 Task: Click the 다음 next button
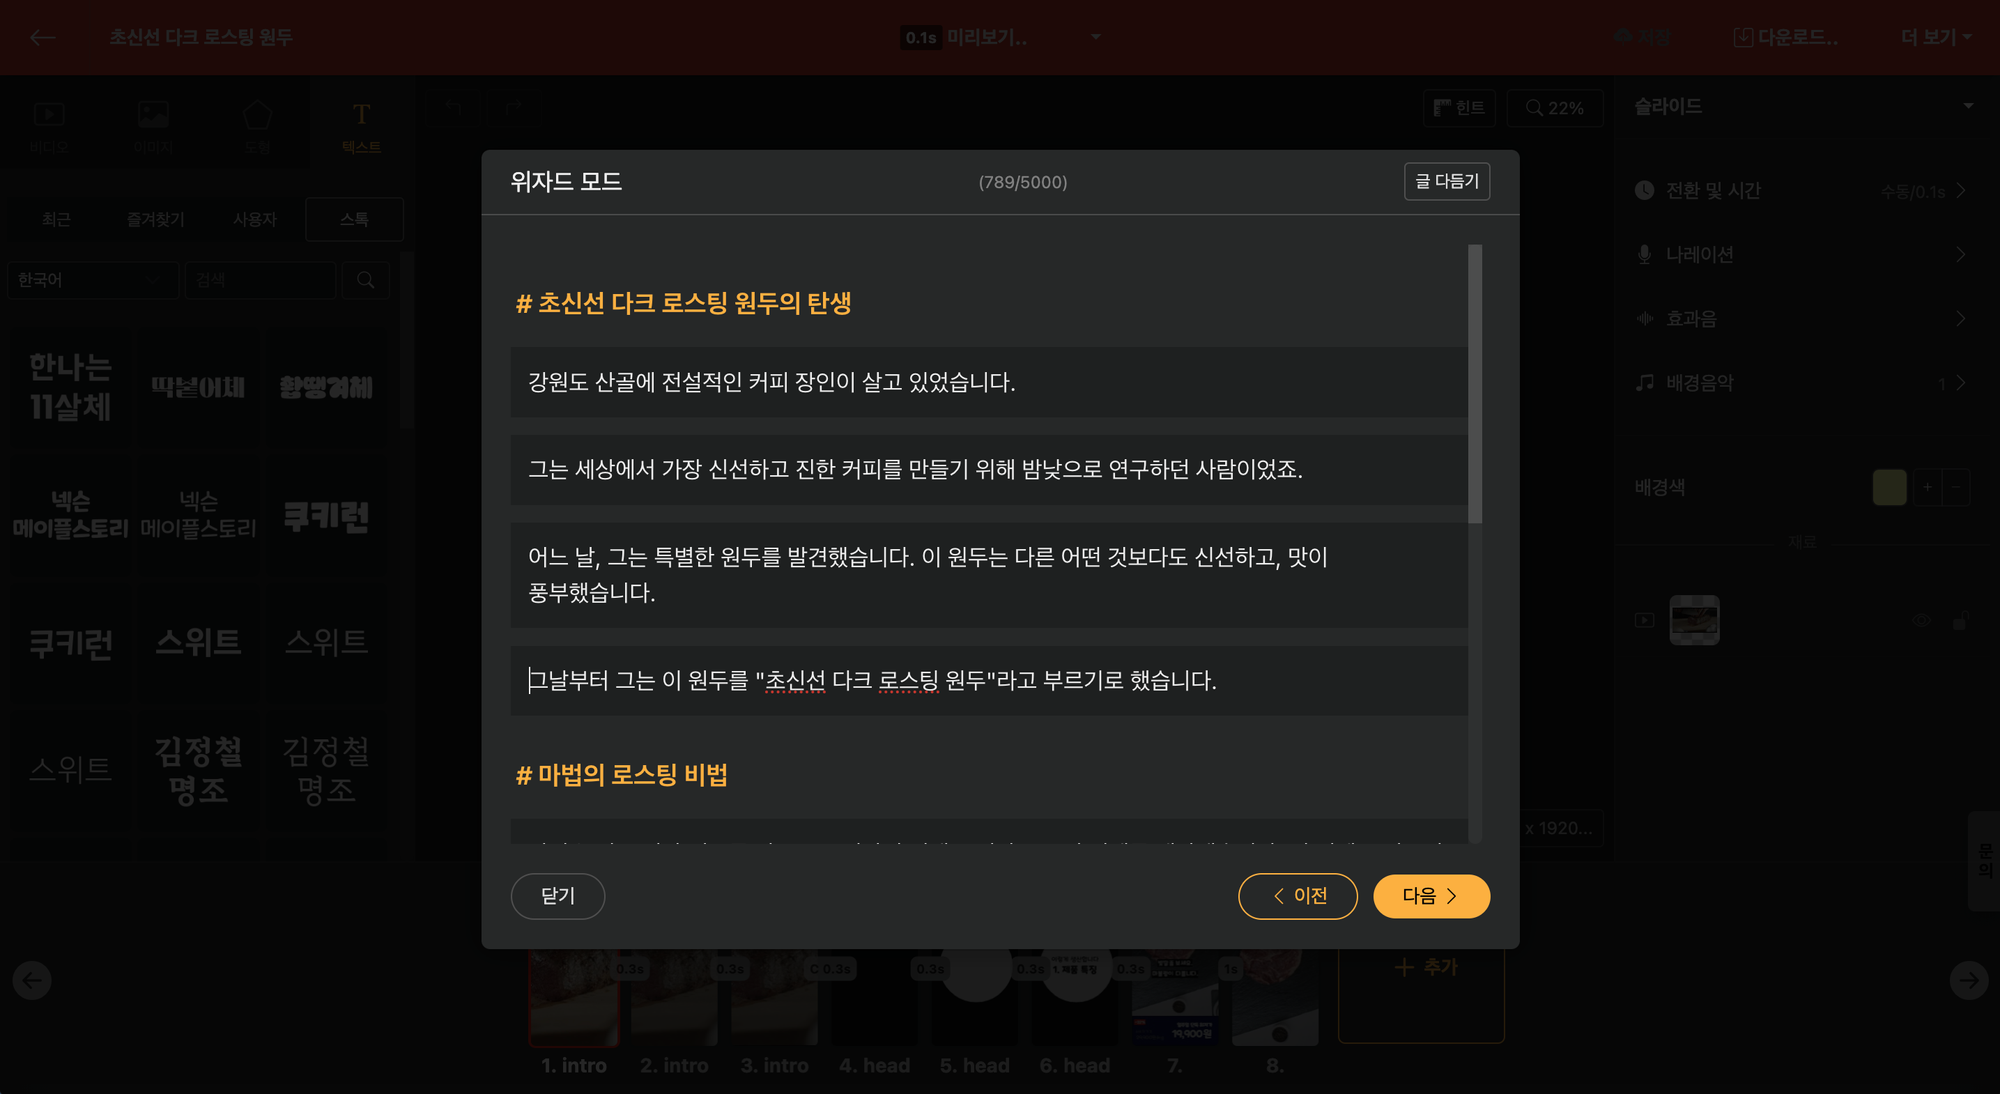coord(1431,896)
